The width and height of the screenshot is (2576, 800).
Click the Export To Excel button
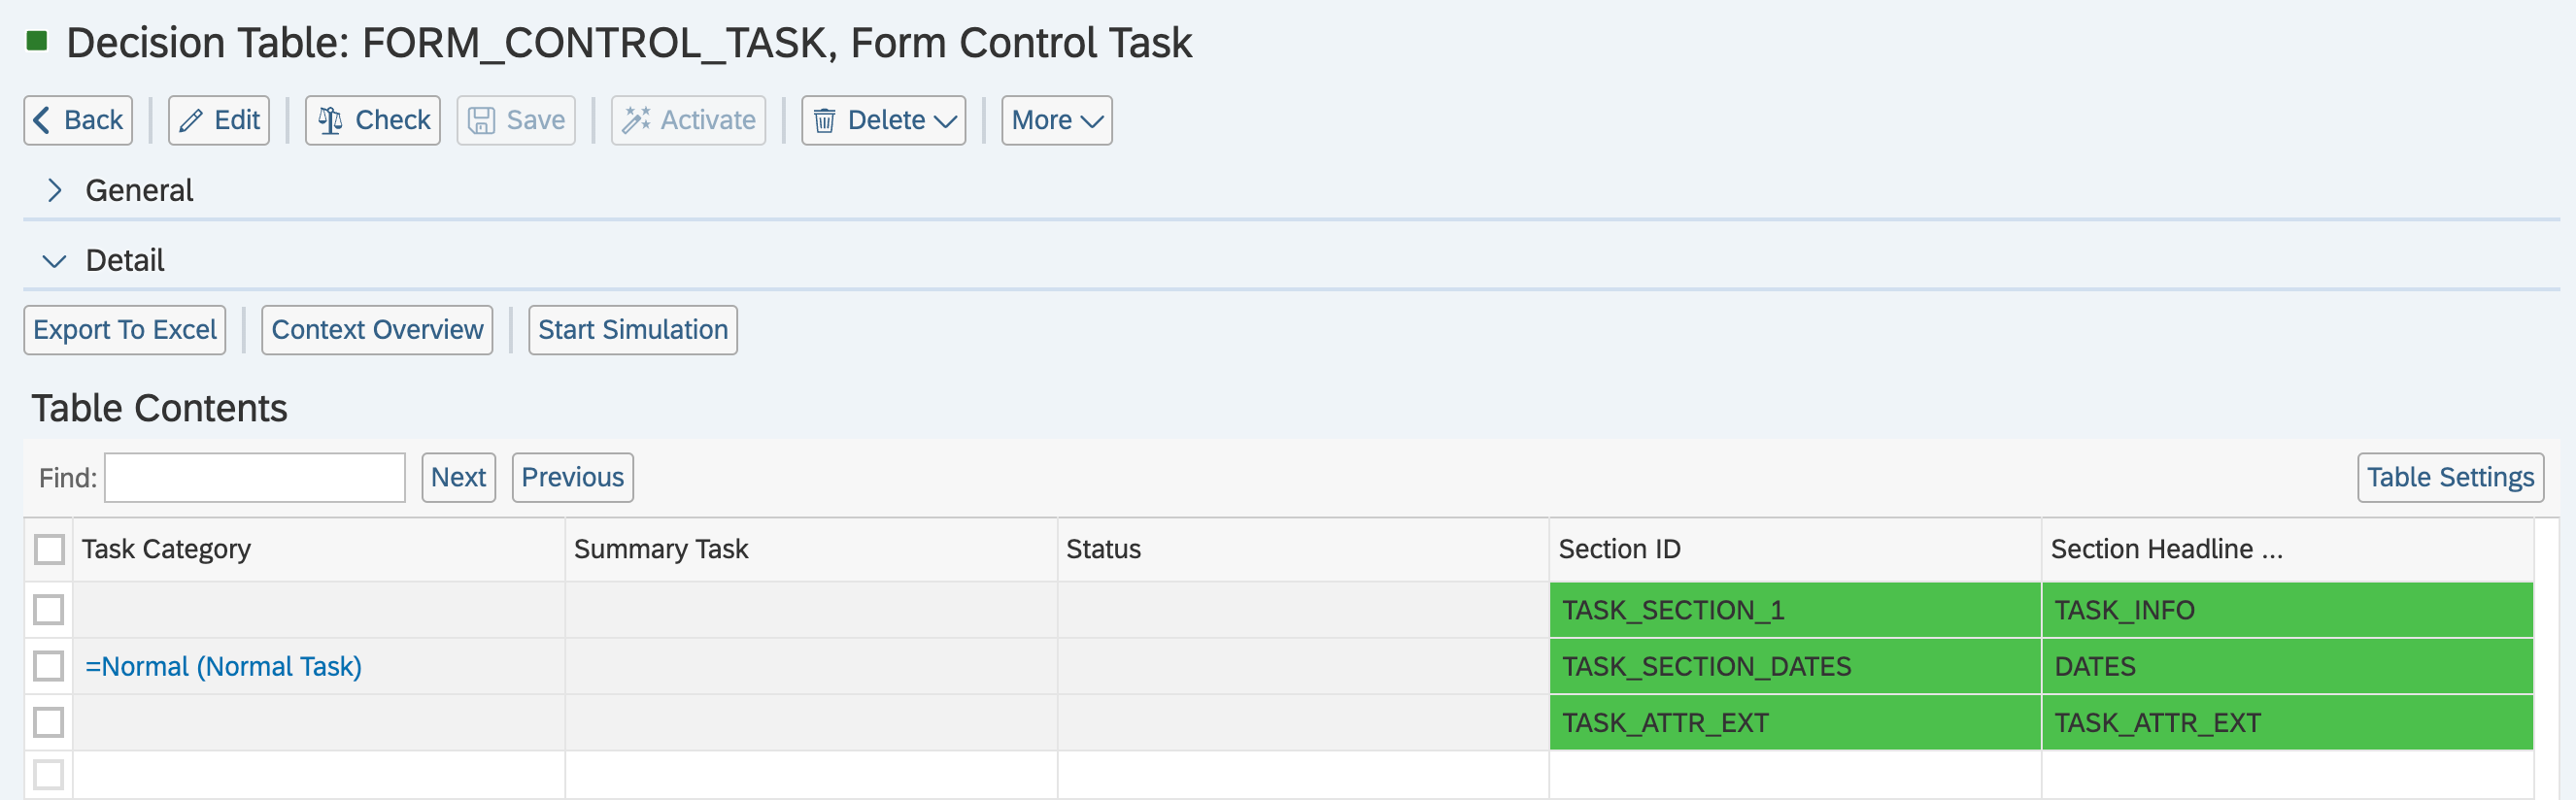coord(125,330)
